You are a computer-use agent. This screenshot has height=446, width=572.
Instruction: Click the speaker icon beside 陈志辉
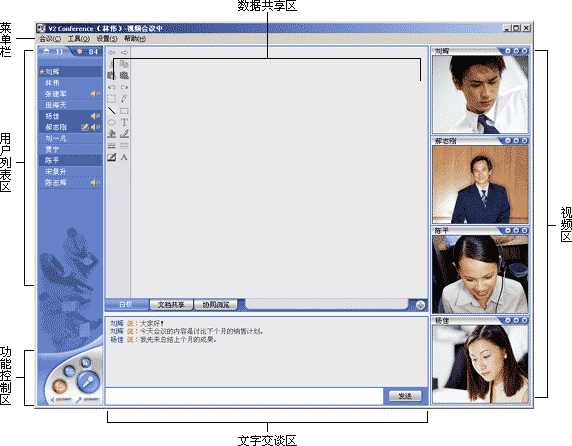[x=95, y=182]
